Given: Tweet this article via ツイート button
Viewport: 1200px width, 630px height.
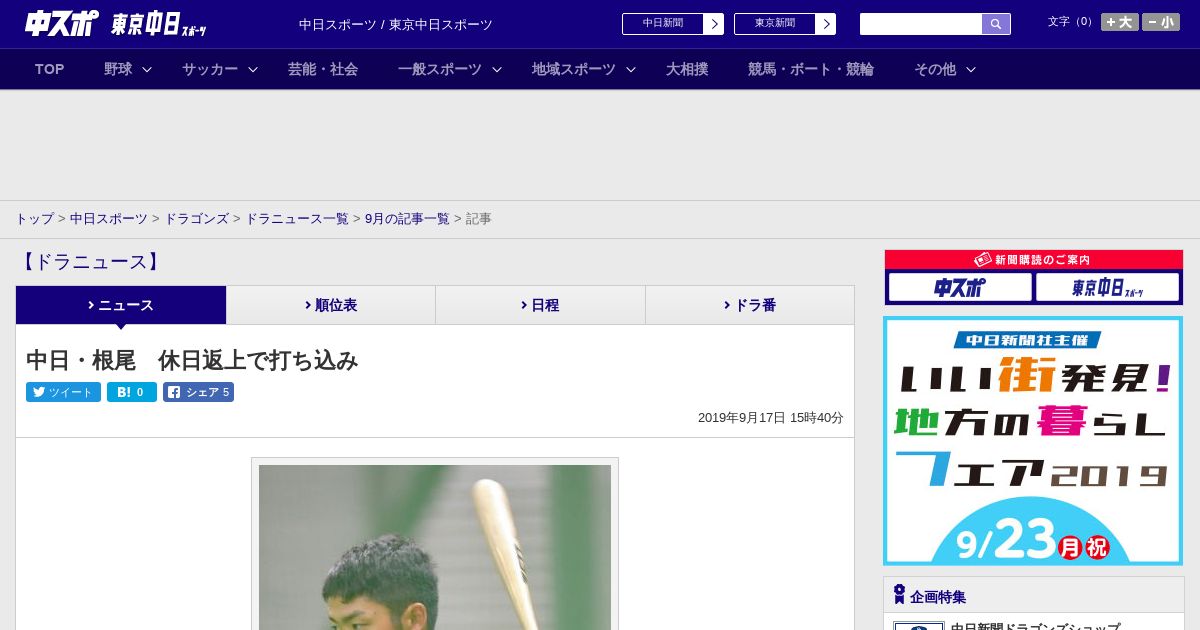Looking at the screenshot, I should [63, 392].
